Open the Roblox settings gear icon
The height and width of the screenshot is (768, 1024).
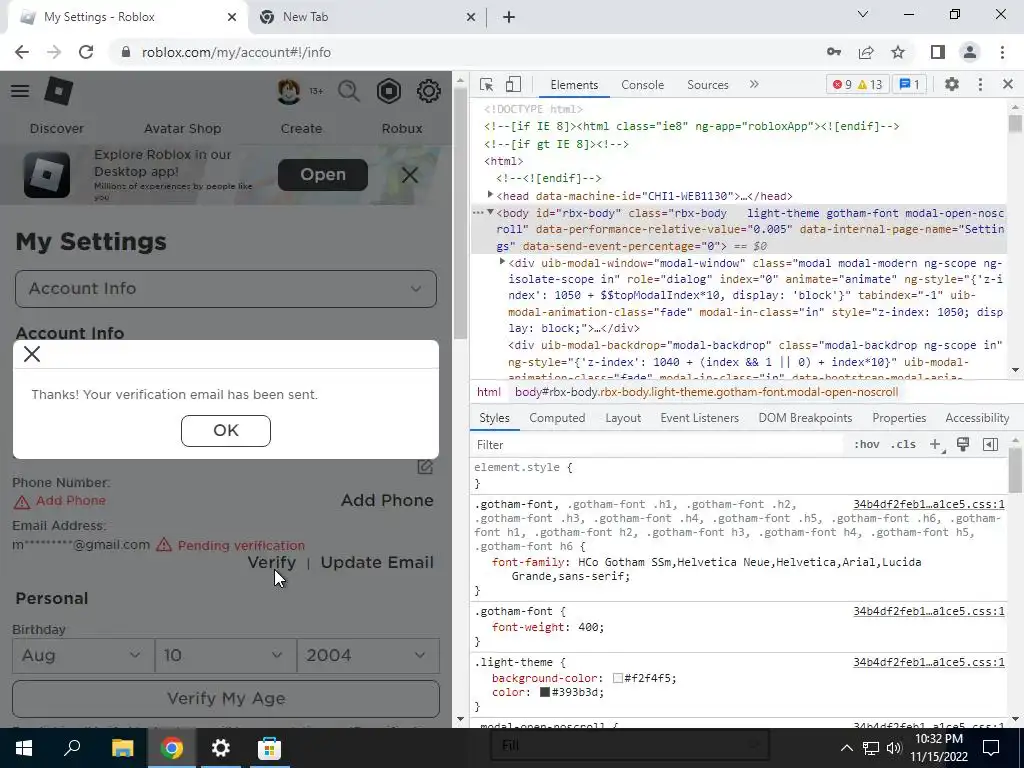428,91
